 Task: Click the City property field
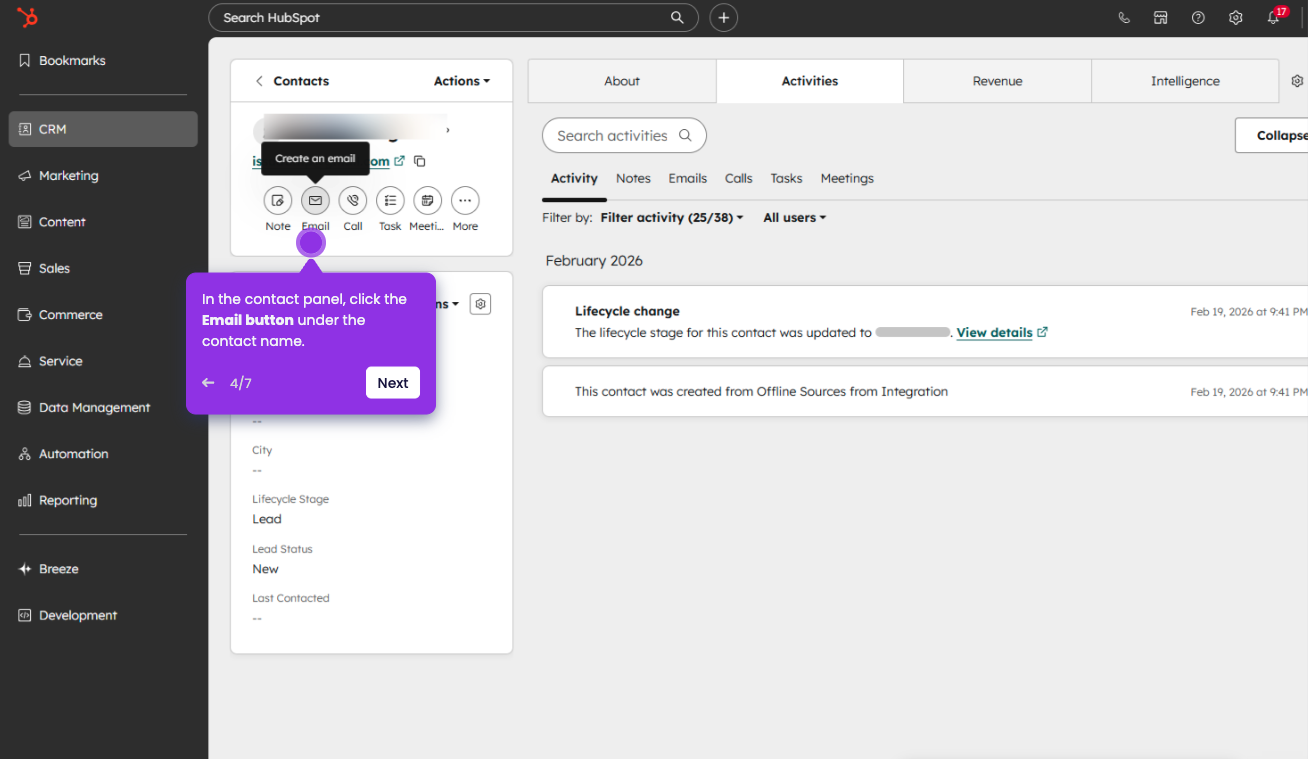coord(371,460)
